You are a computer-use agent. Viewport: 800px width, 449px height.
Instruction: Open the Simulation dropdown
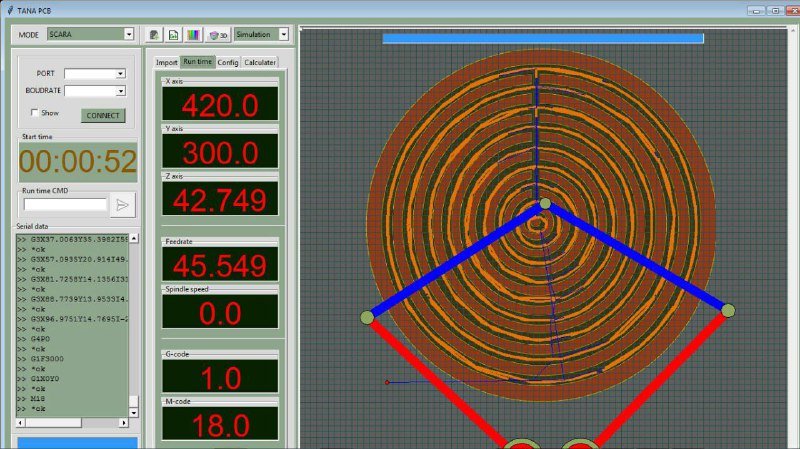point(284,34)
